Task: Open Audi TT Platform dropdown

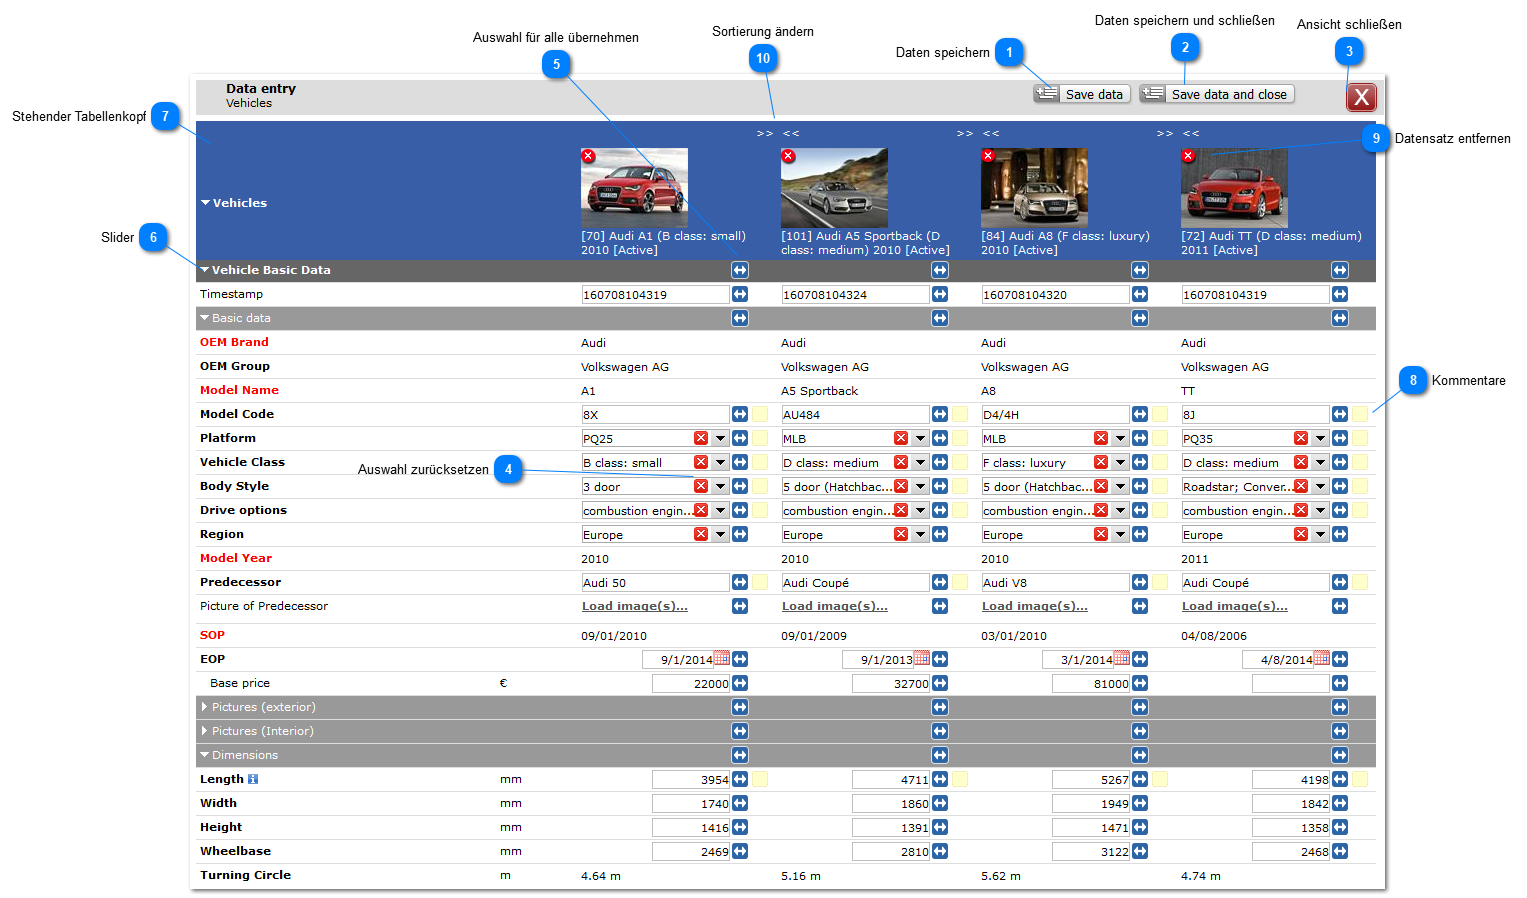Action: [x=1320, y=438]
